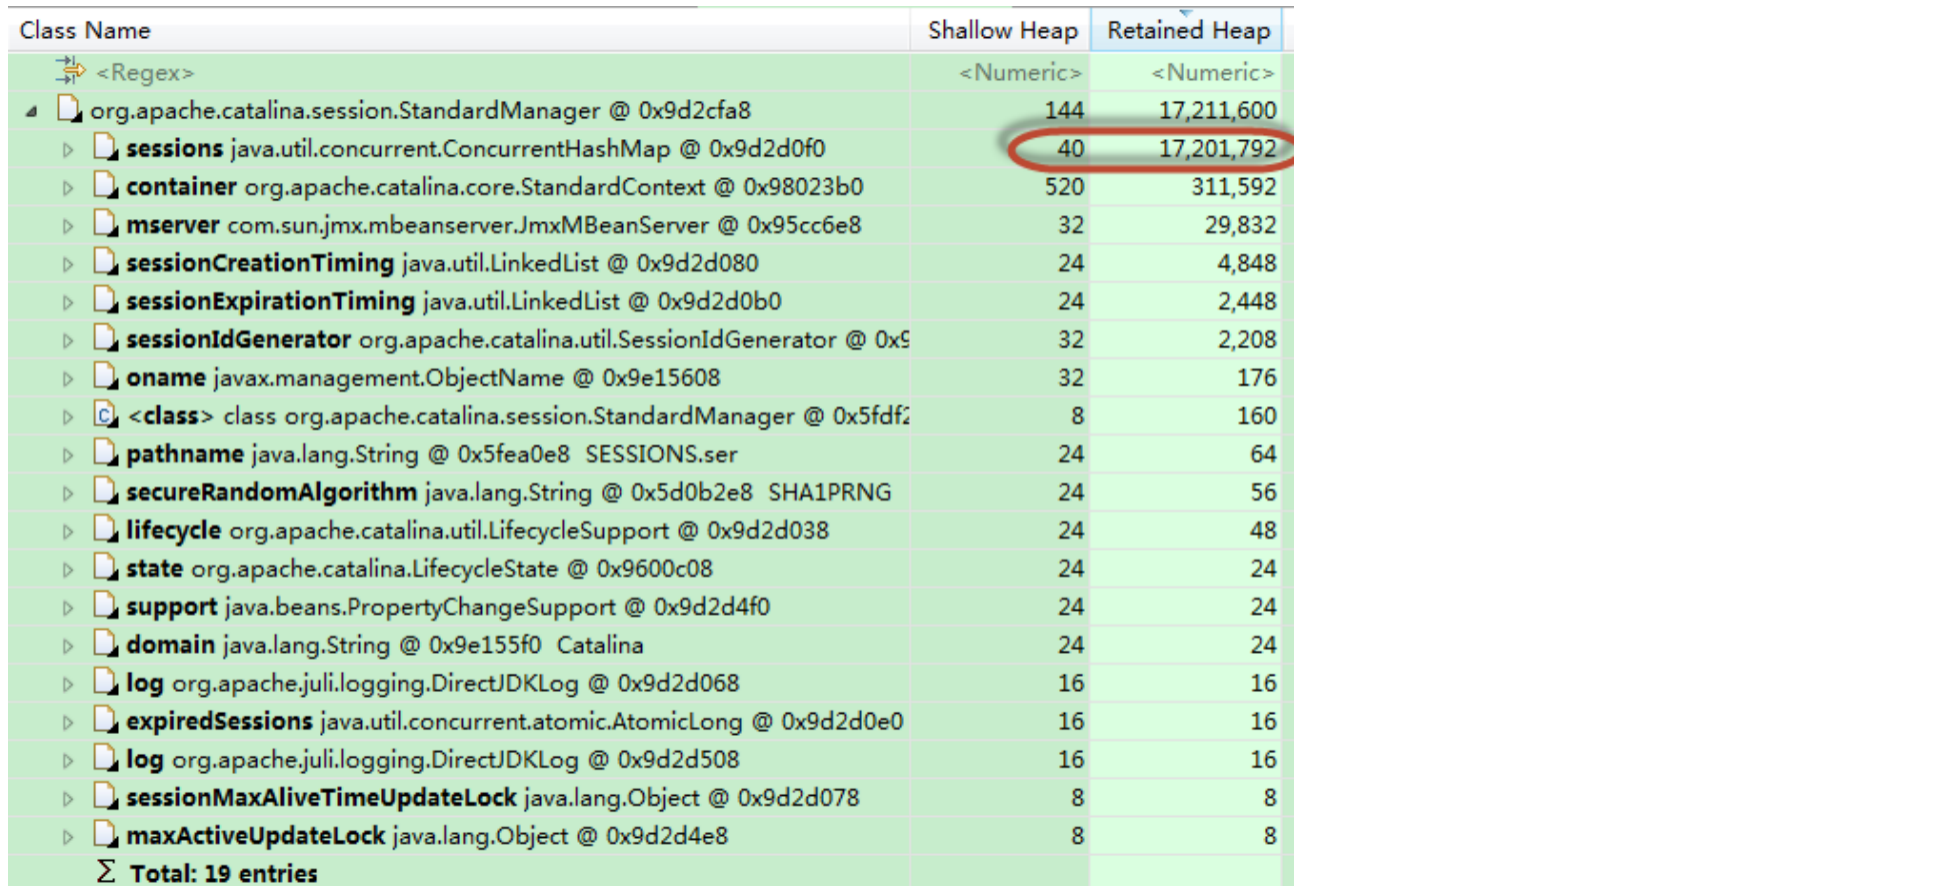Click retained heap value 29,832
The width and height of the screenshot is (1952, 894).
[1240, 225]
